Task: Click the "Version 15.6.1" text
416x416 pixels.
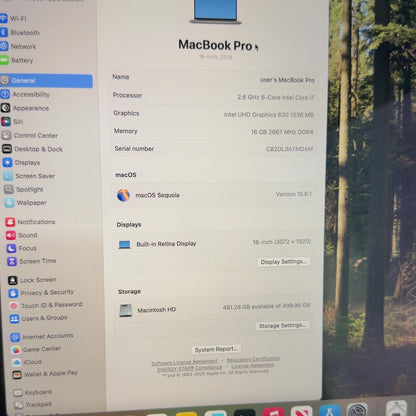Action: (294, 194)
